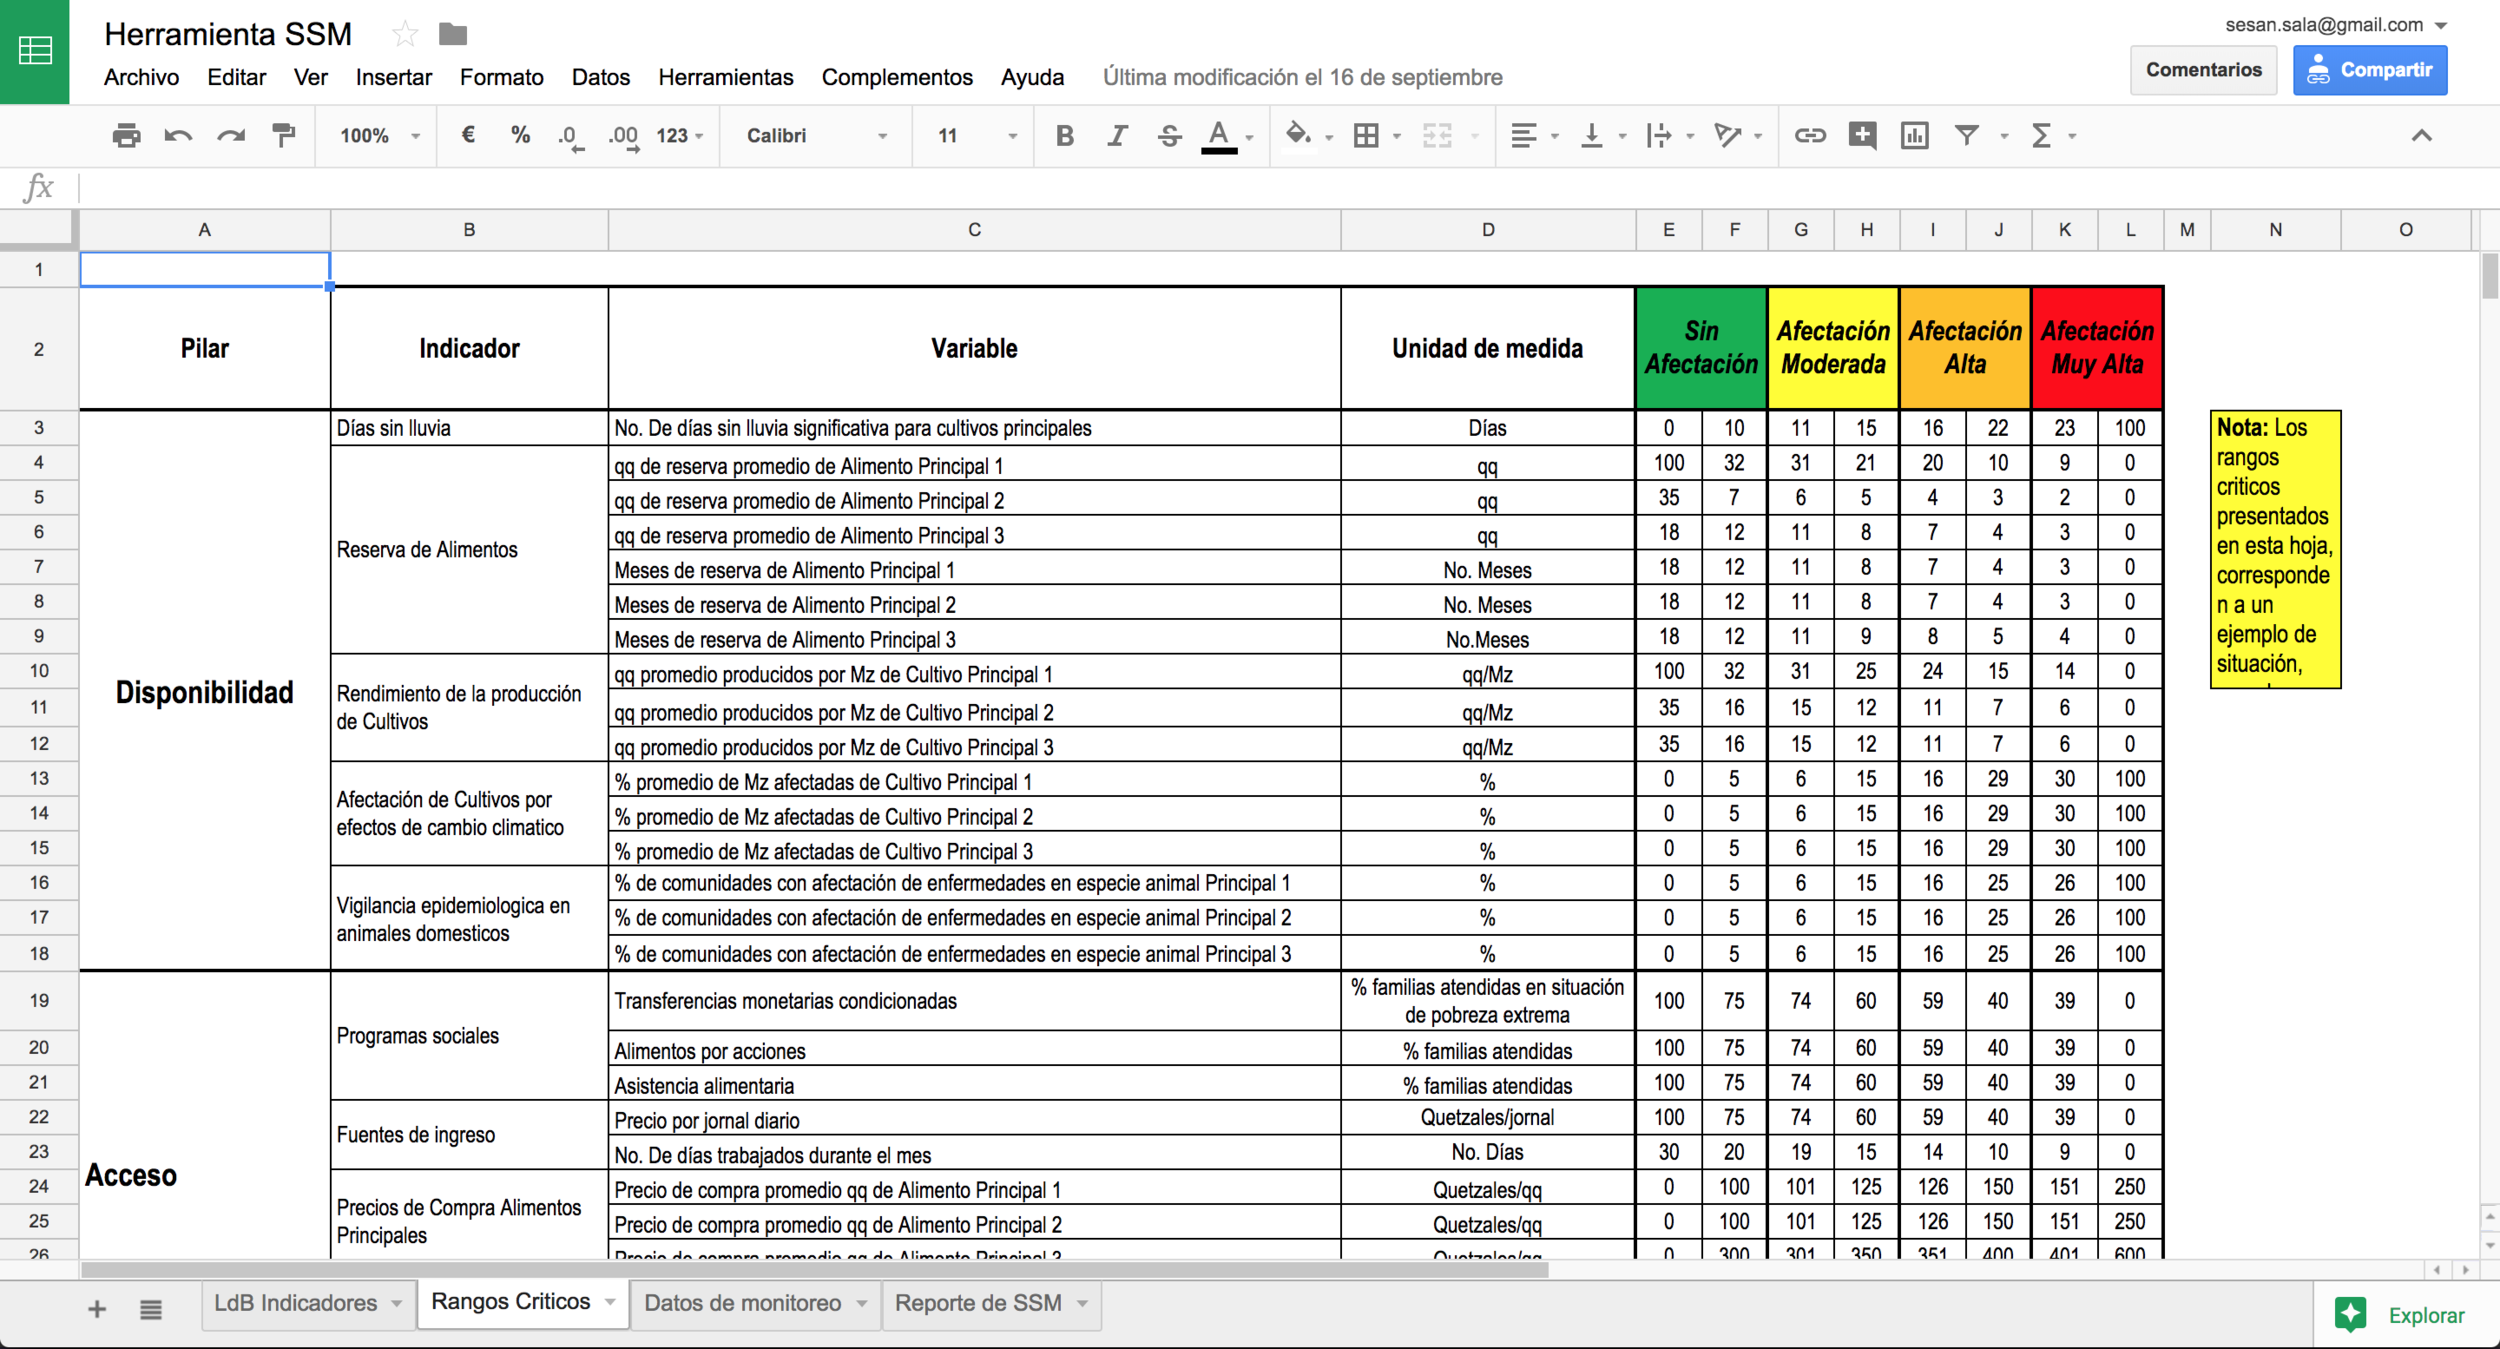
Task: Select the yellow Nota cell
Action: tap(2275, 549)
